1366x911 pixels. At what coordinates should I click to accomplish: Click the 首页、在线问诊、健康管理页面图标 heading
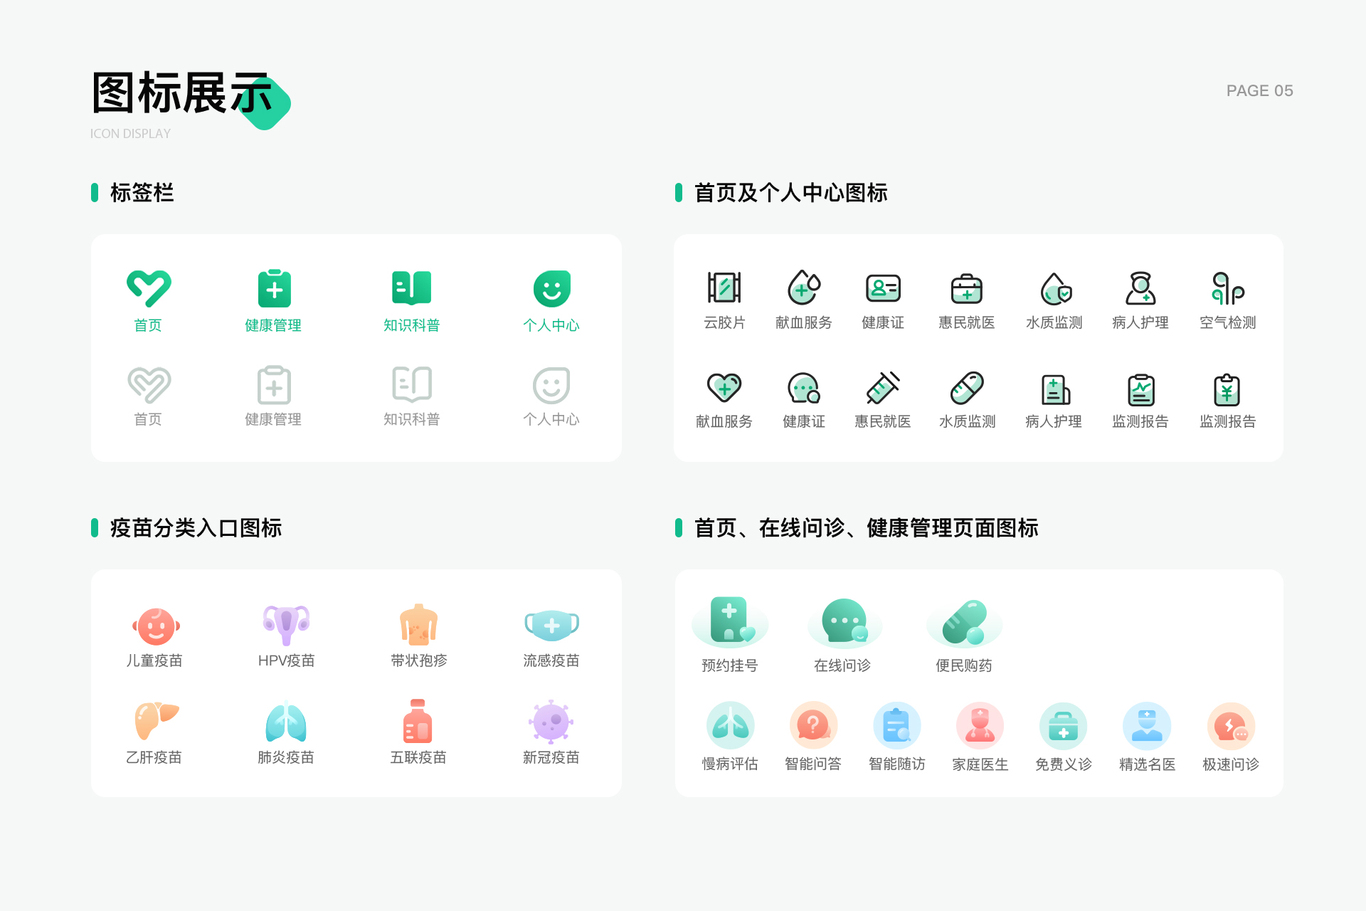[x=866, y=527]
